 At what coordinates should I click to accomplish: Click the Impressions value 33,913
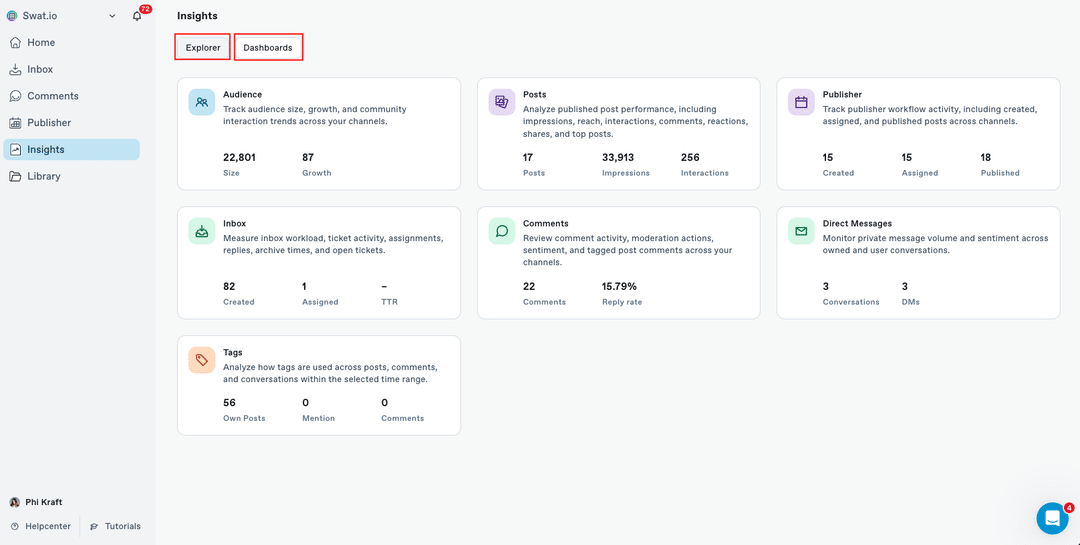(618, 157)
